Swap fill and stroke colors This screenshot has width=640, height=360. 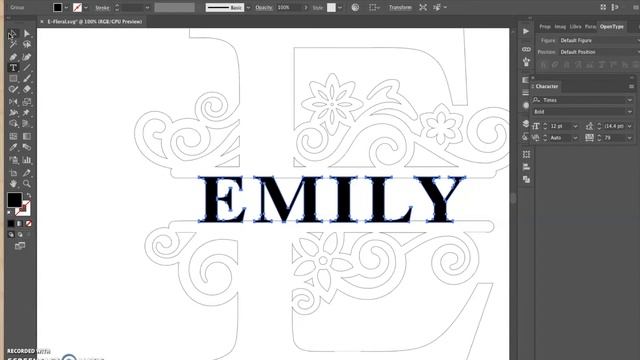(x=29, y=196)
